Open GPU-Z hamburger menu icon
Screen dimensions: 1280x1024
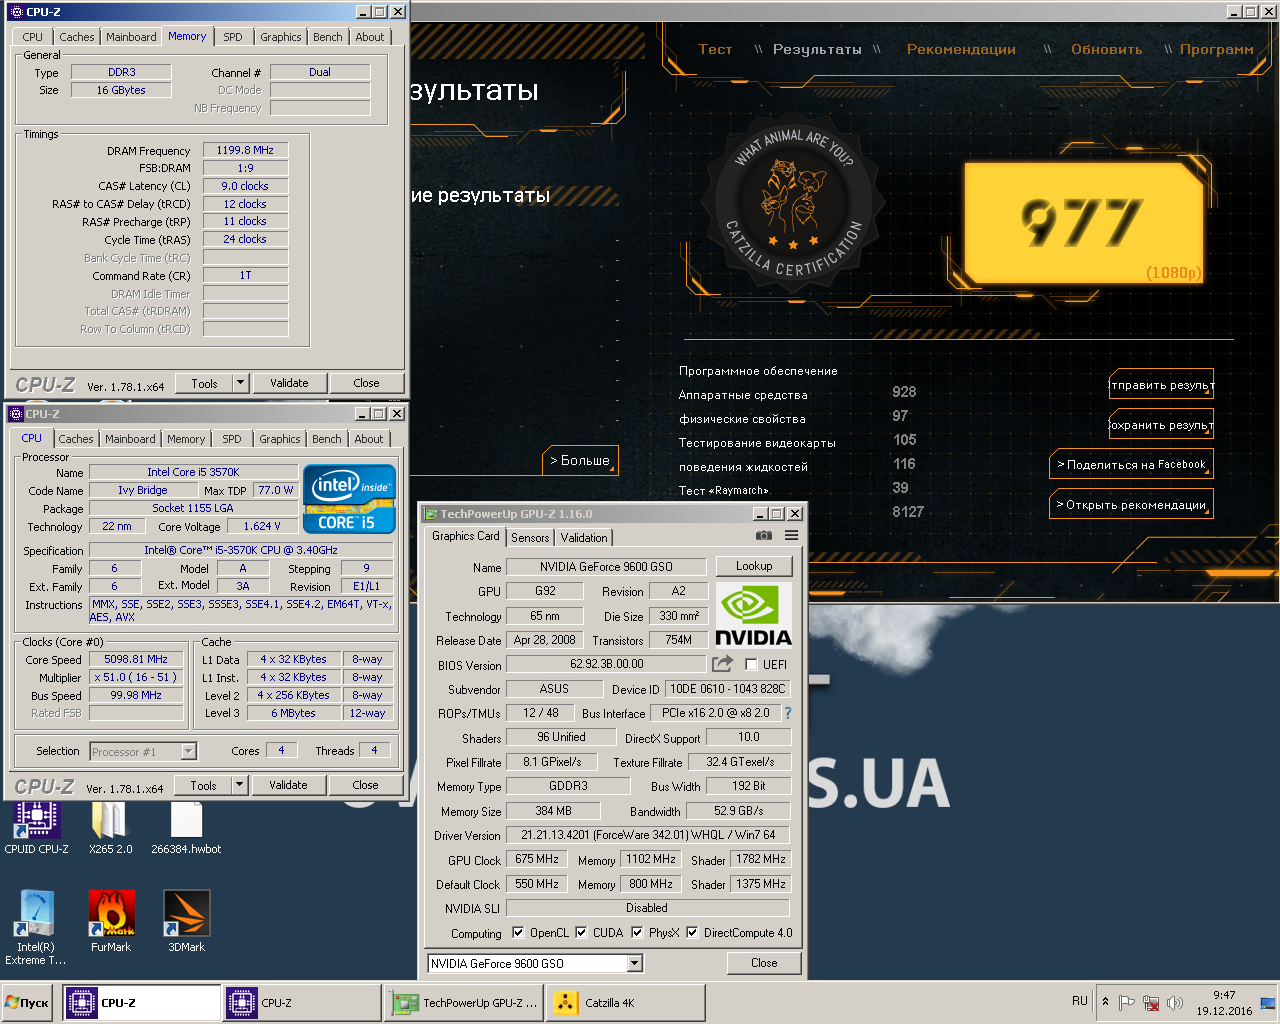pyautogui.click(x=791, y=536)
